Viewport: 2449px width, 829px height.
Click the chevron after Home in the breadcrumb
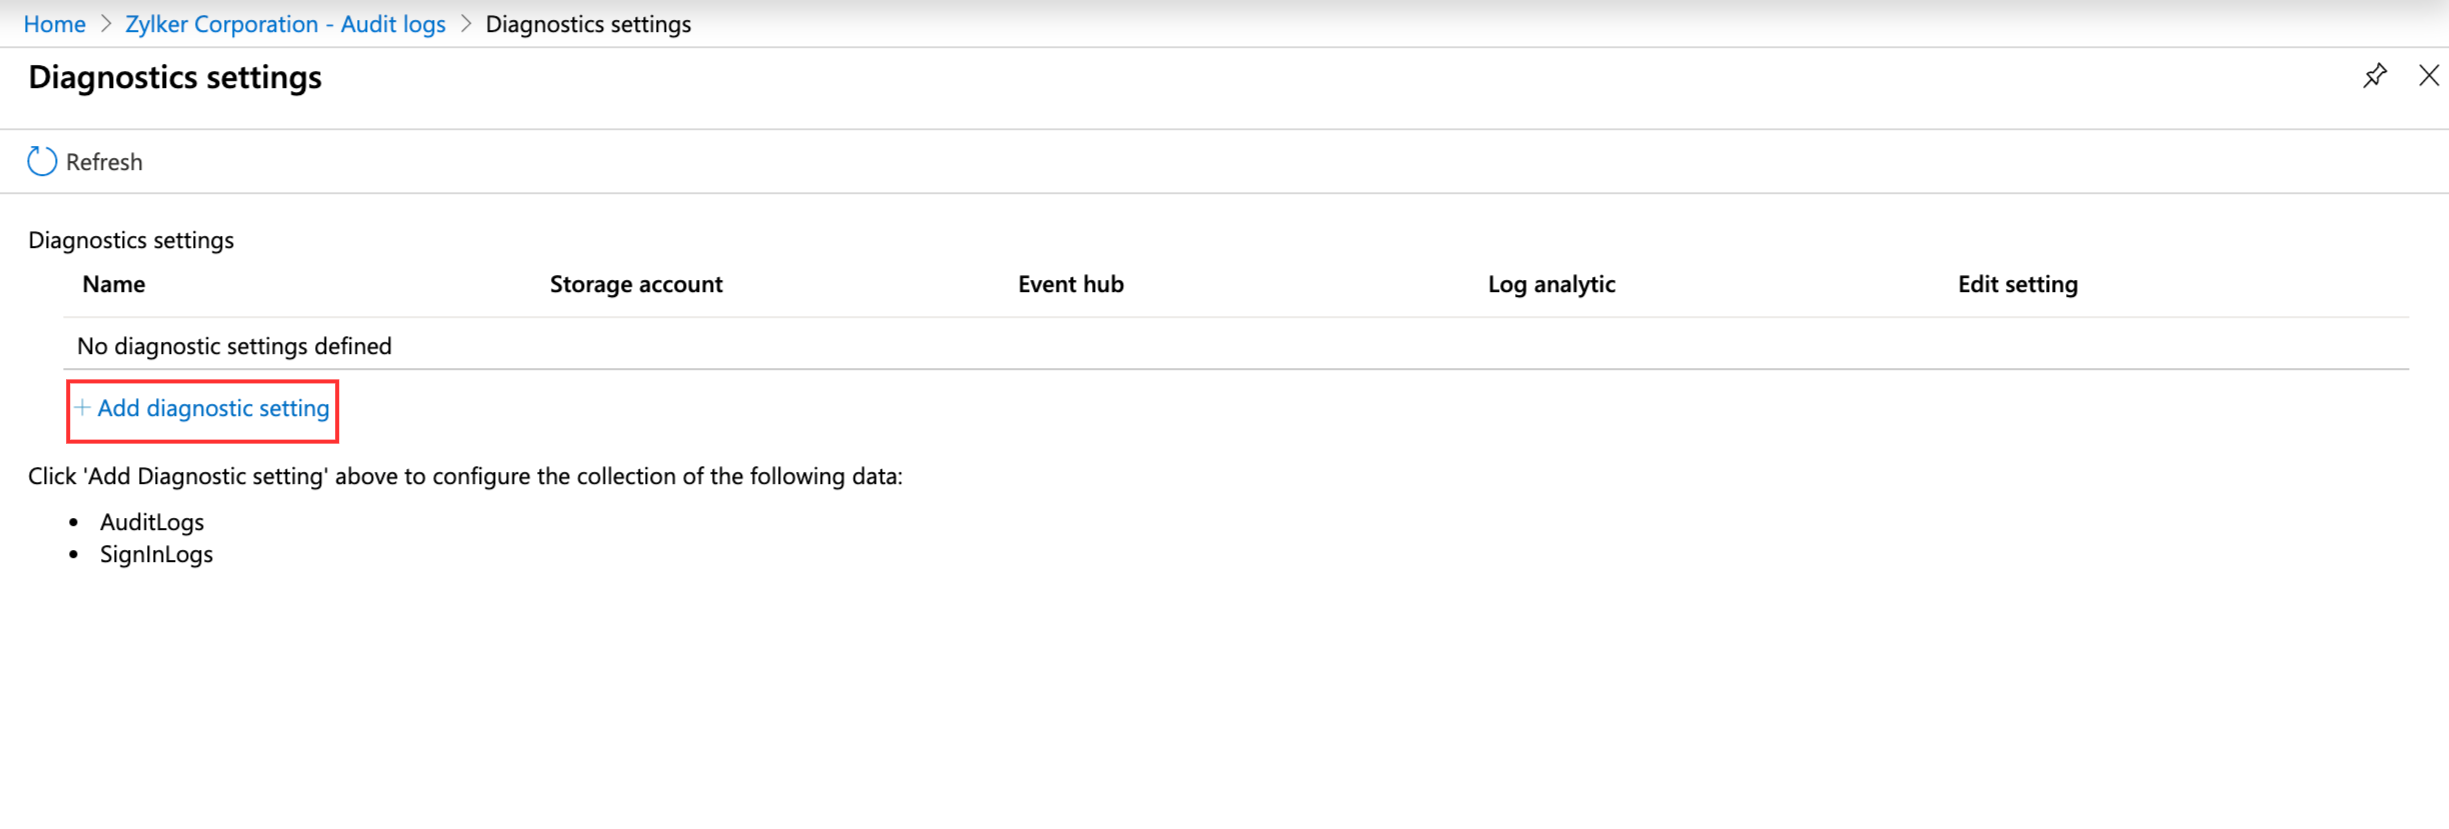pos(104,23)
